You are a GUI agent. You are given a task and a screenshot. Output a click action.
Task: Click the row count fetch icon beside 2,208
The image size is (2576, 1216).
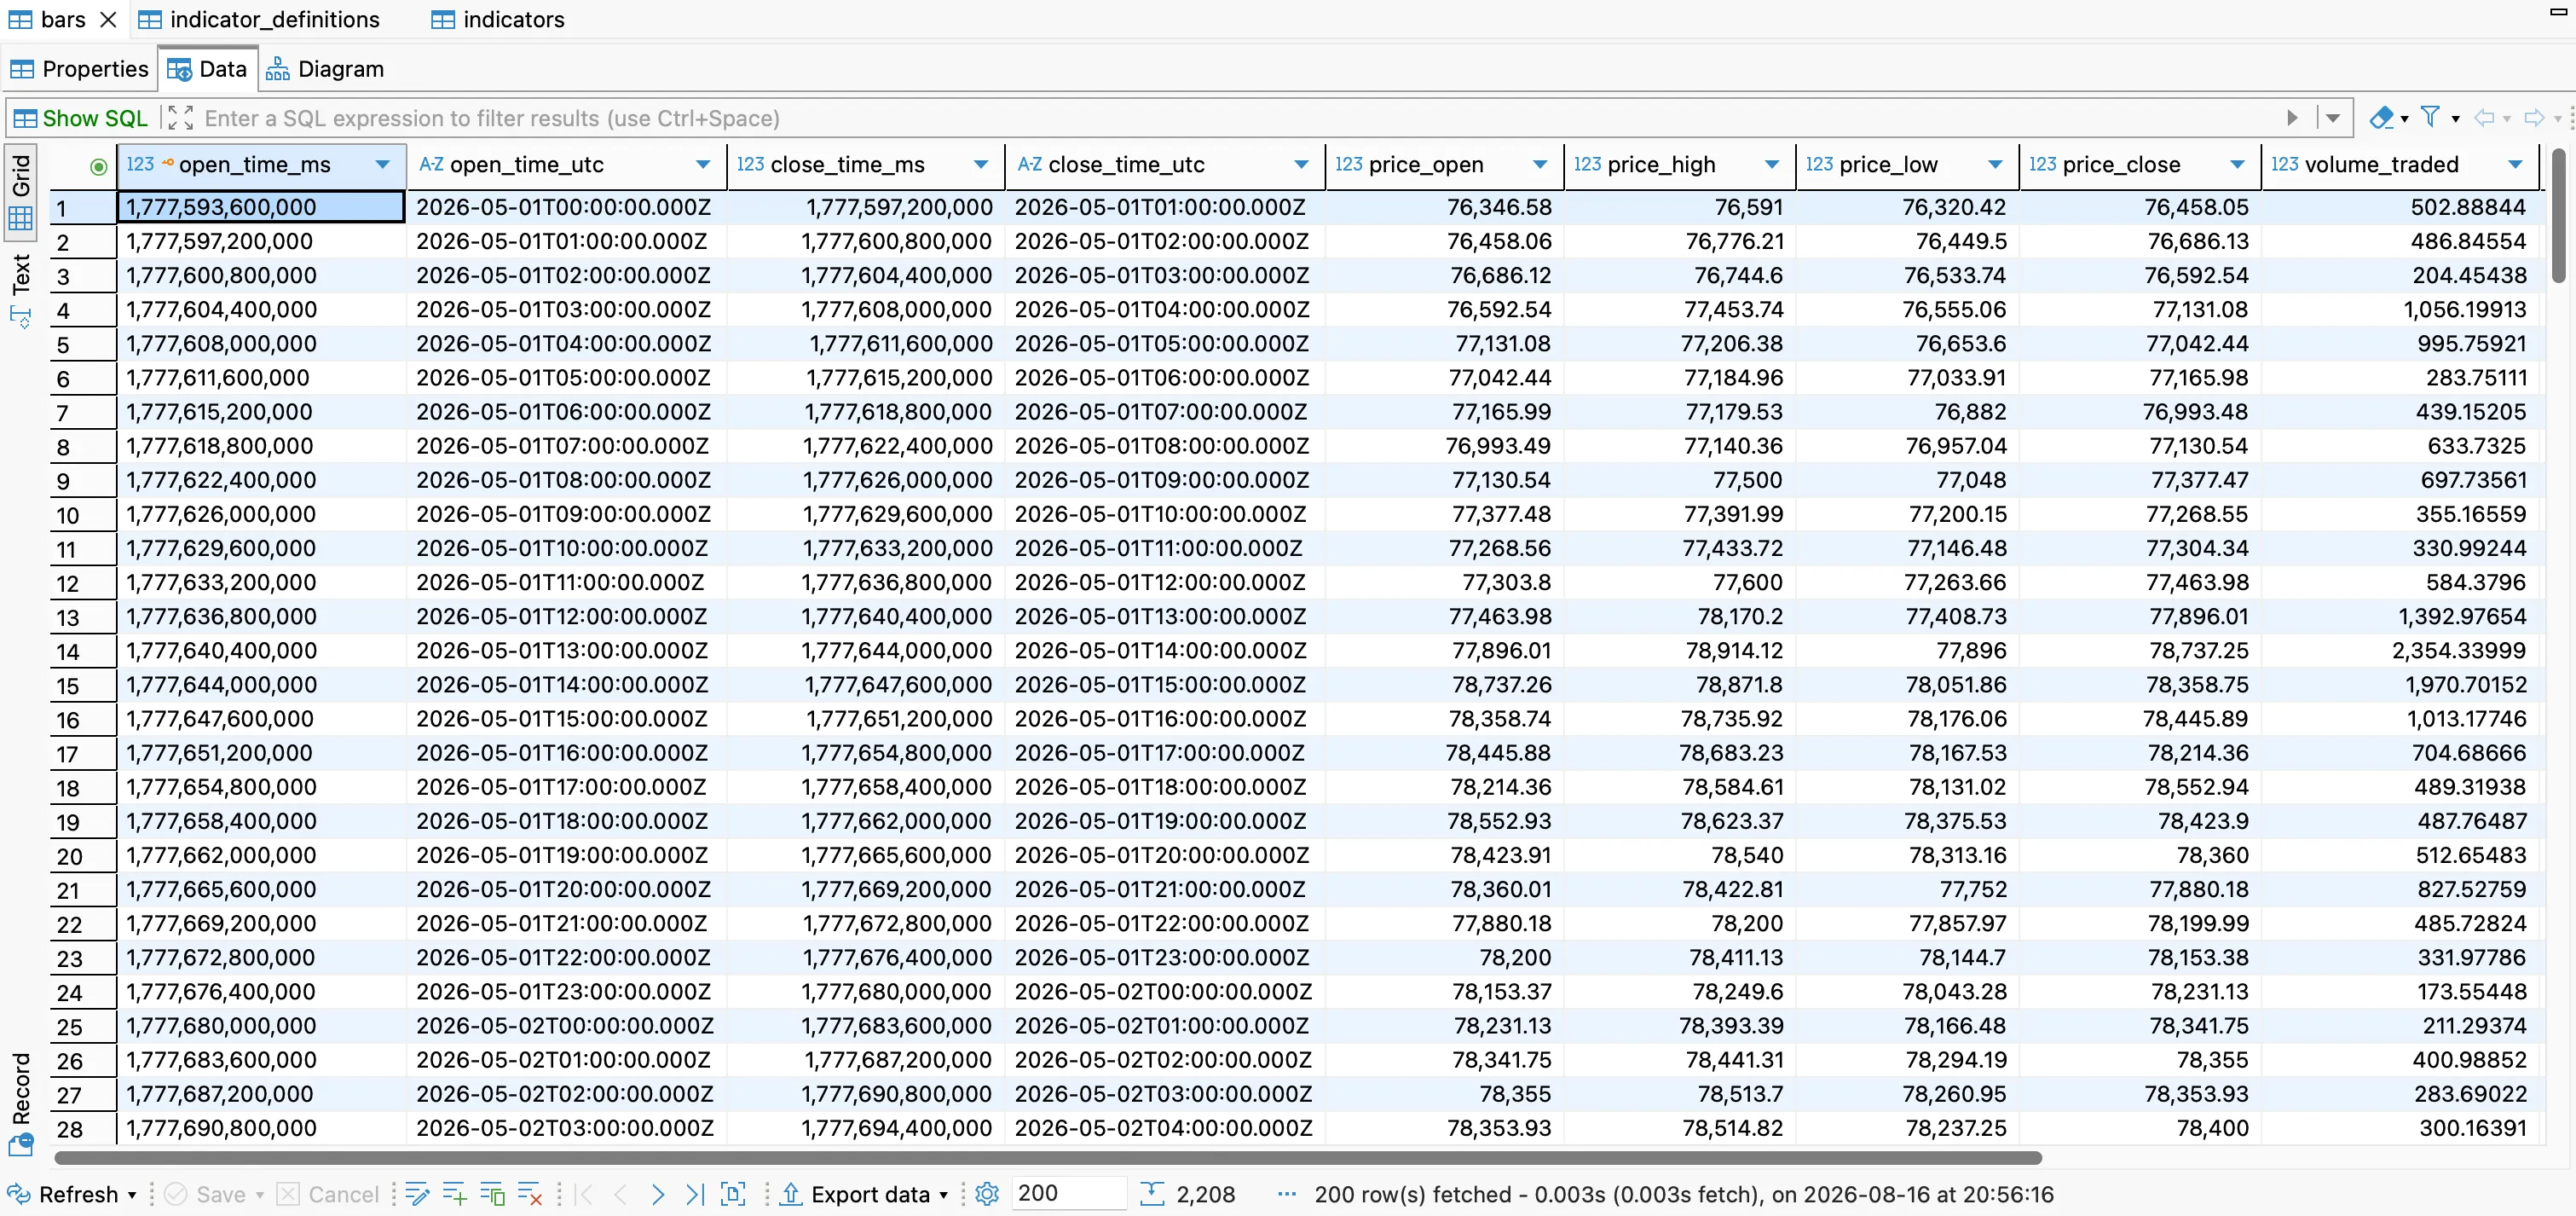(1152, 1194)
